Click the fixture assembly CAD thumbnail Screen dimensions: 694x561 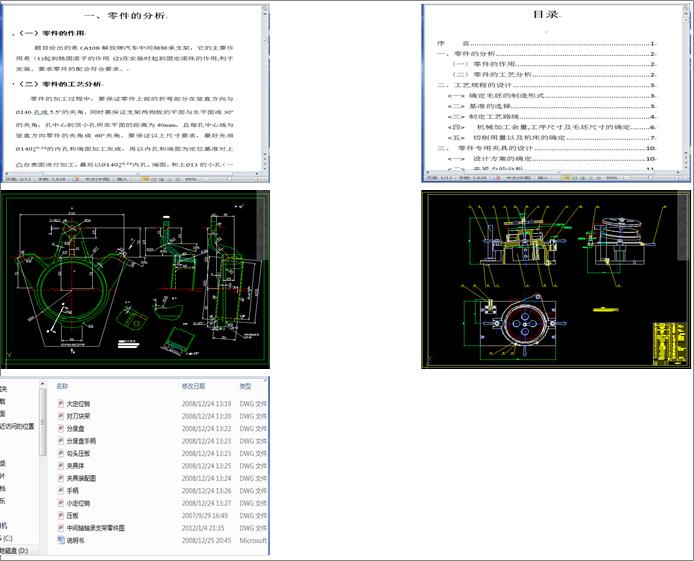[x=556, y=279]
